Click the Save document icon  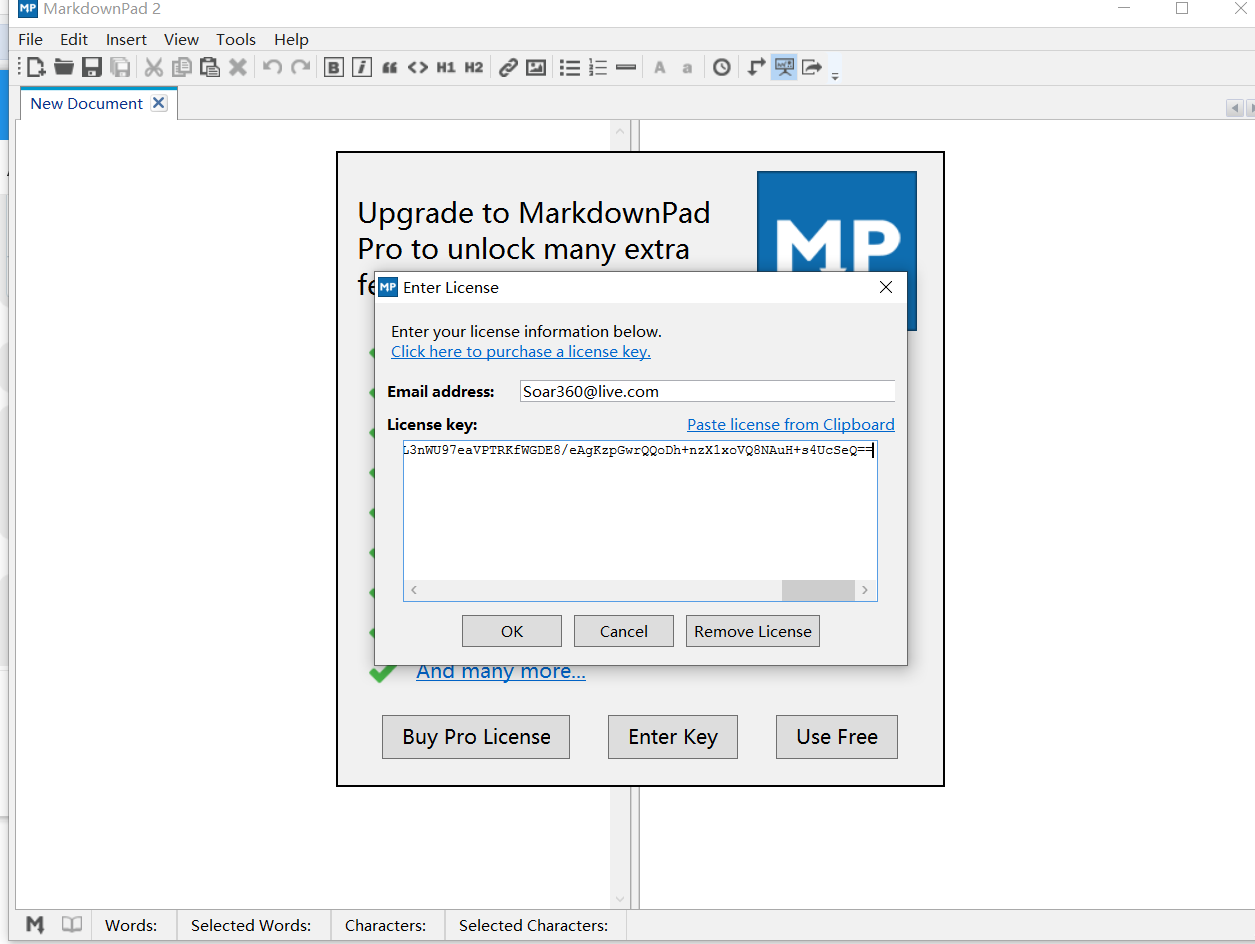pyautogui.click(x=92, y=67)
